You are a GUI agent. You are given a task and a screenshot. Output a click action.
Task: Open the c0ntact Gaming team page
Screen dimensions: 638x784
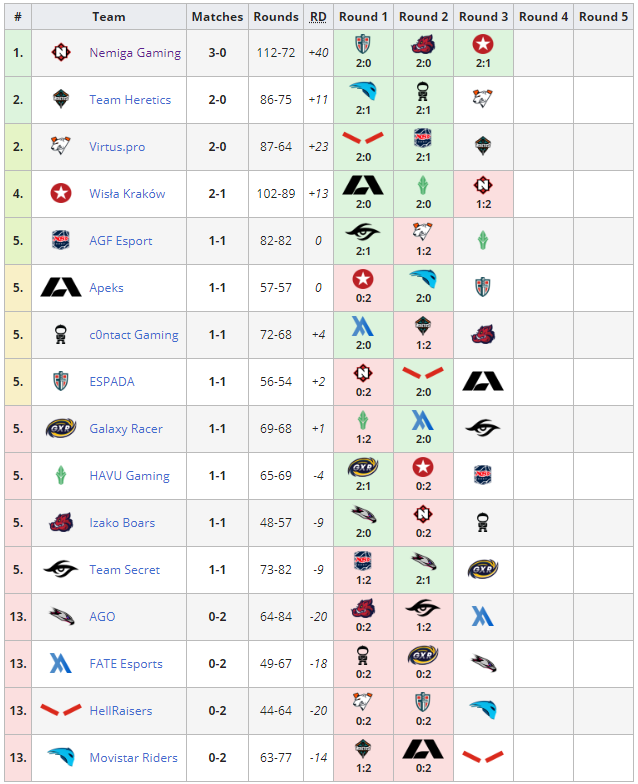pos(134,335)
